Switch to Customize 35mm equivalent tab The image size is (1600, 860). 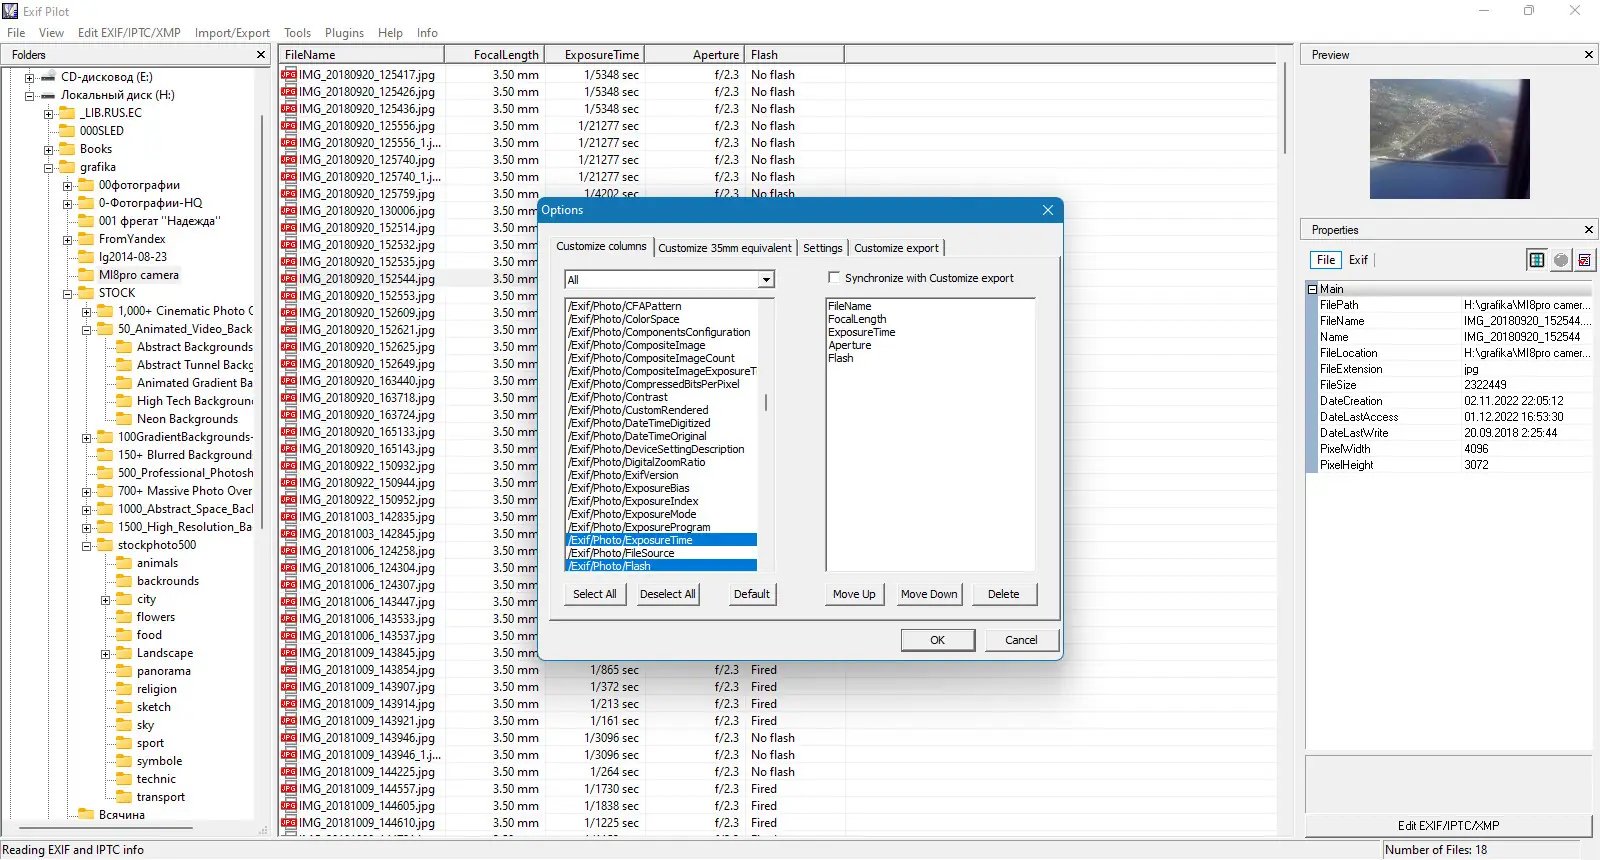tap(725, 248)
